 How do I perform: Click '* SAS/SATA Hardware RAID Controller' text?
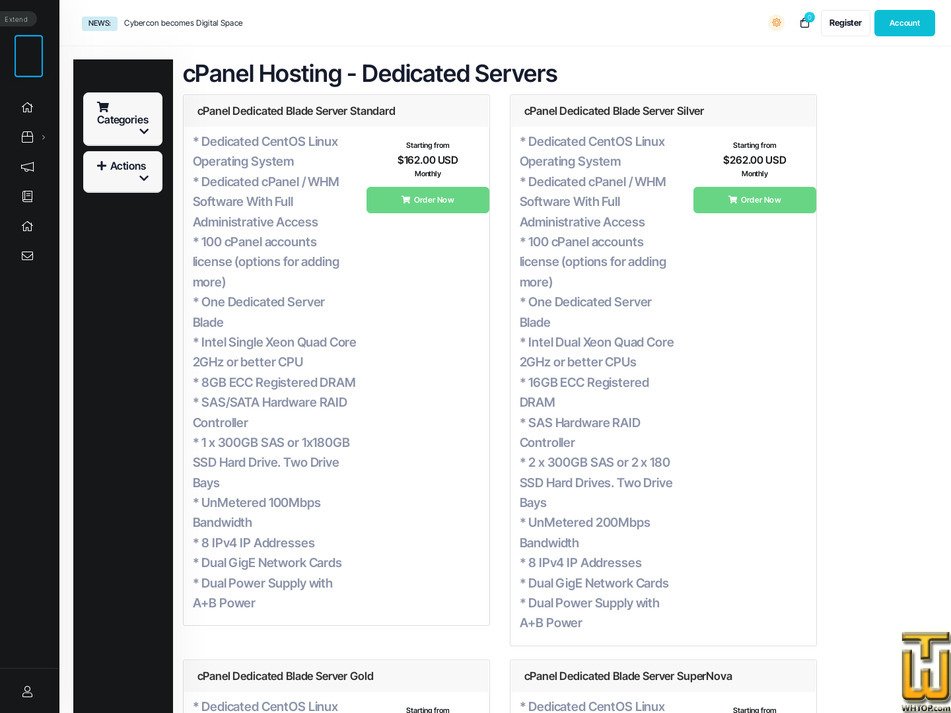pos(270,412)
